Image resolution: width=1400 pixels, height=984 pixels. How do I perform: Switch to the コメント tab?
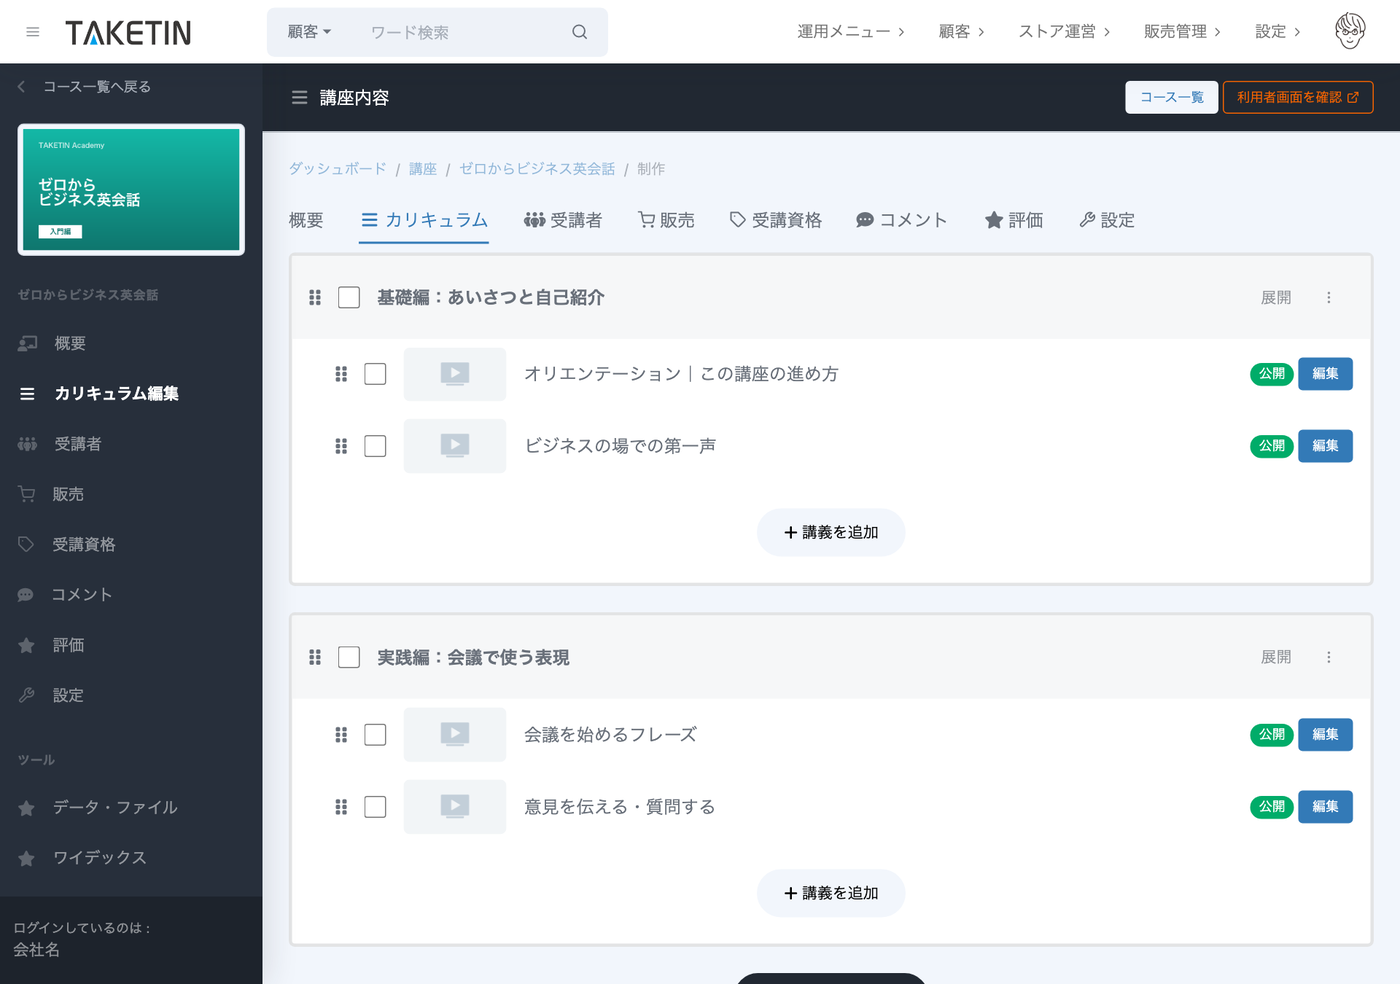point(901,221)
